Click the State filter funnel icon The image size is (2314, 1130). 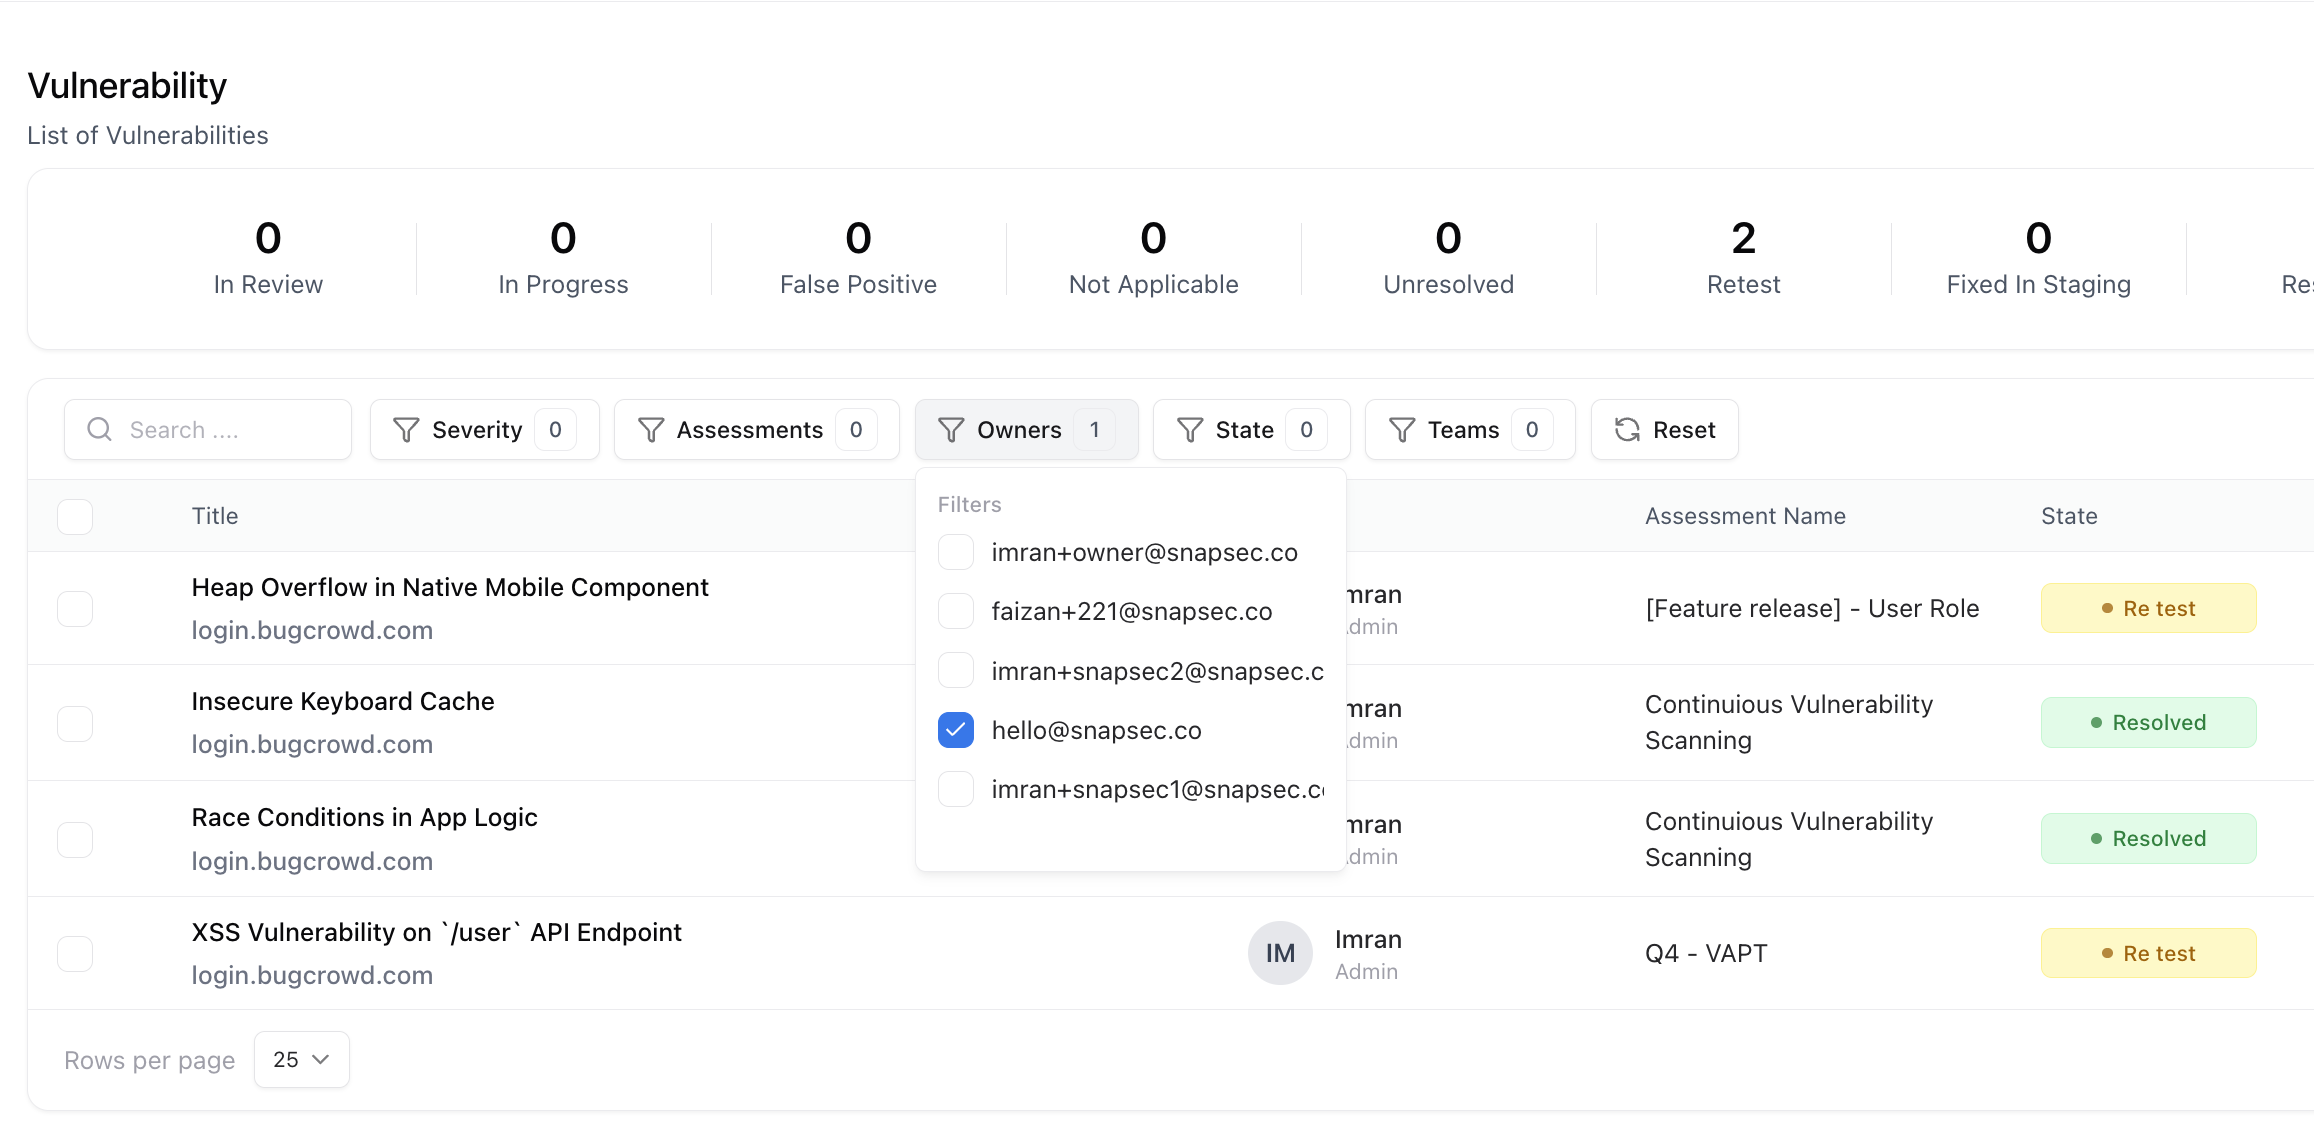[x=1189, y=429]
